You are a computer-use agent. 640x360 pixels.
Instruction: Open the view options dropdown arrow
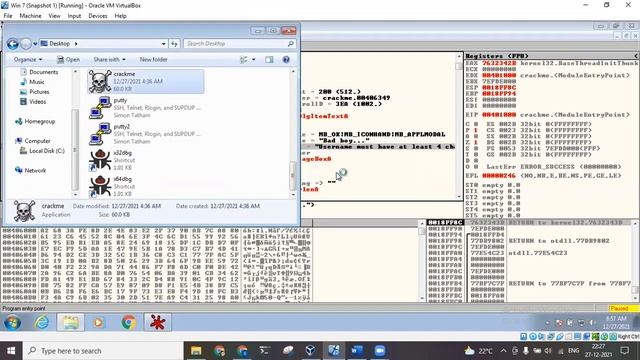pyautogui.click(x=253, y=60)
